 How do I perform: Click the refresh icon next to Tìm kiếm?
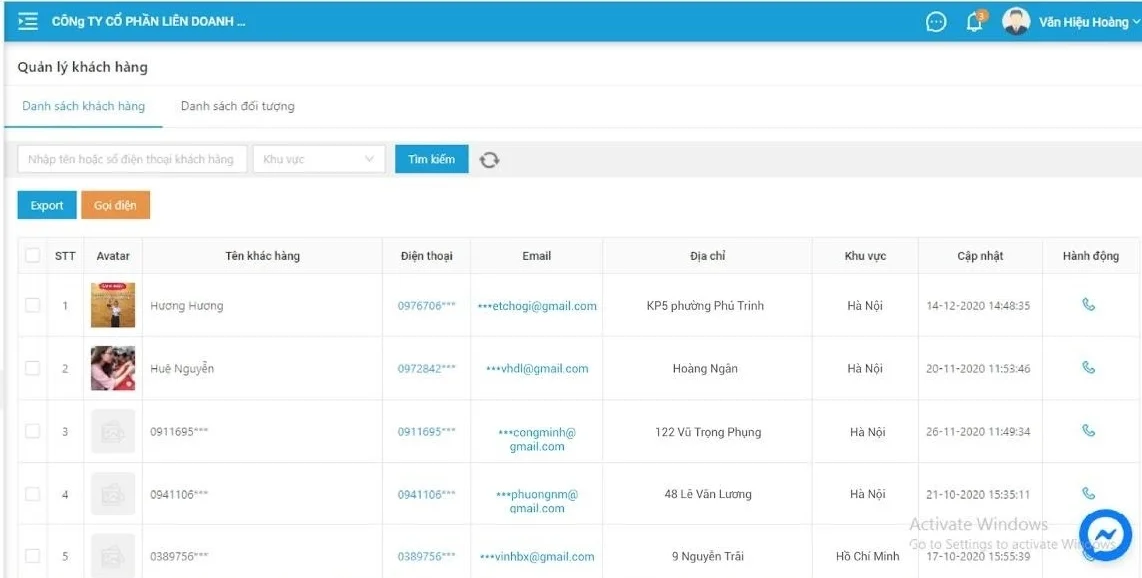(x=489, y=160)
